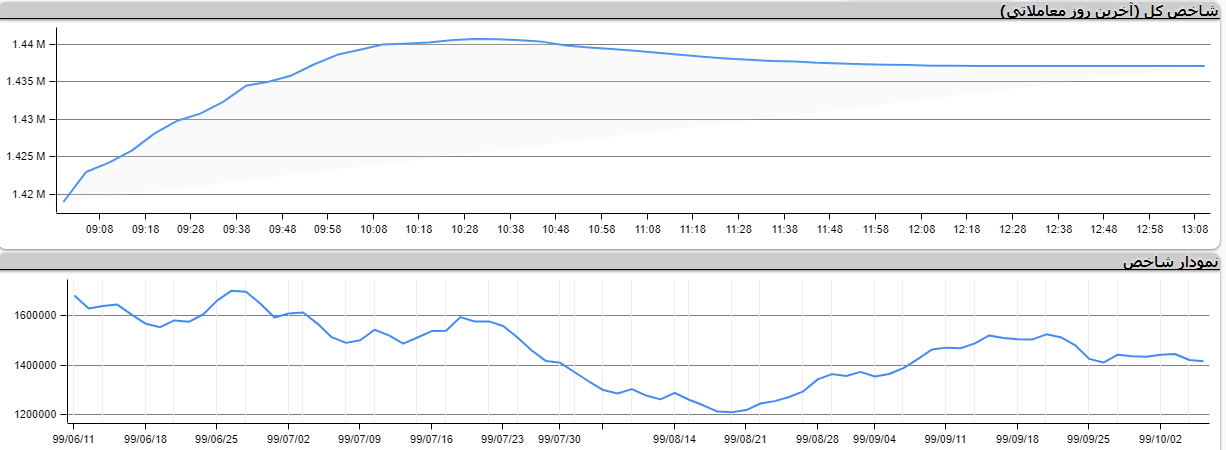Select the 12:08 time axis label

tap(921, 229)
